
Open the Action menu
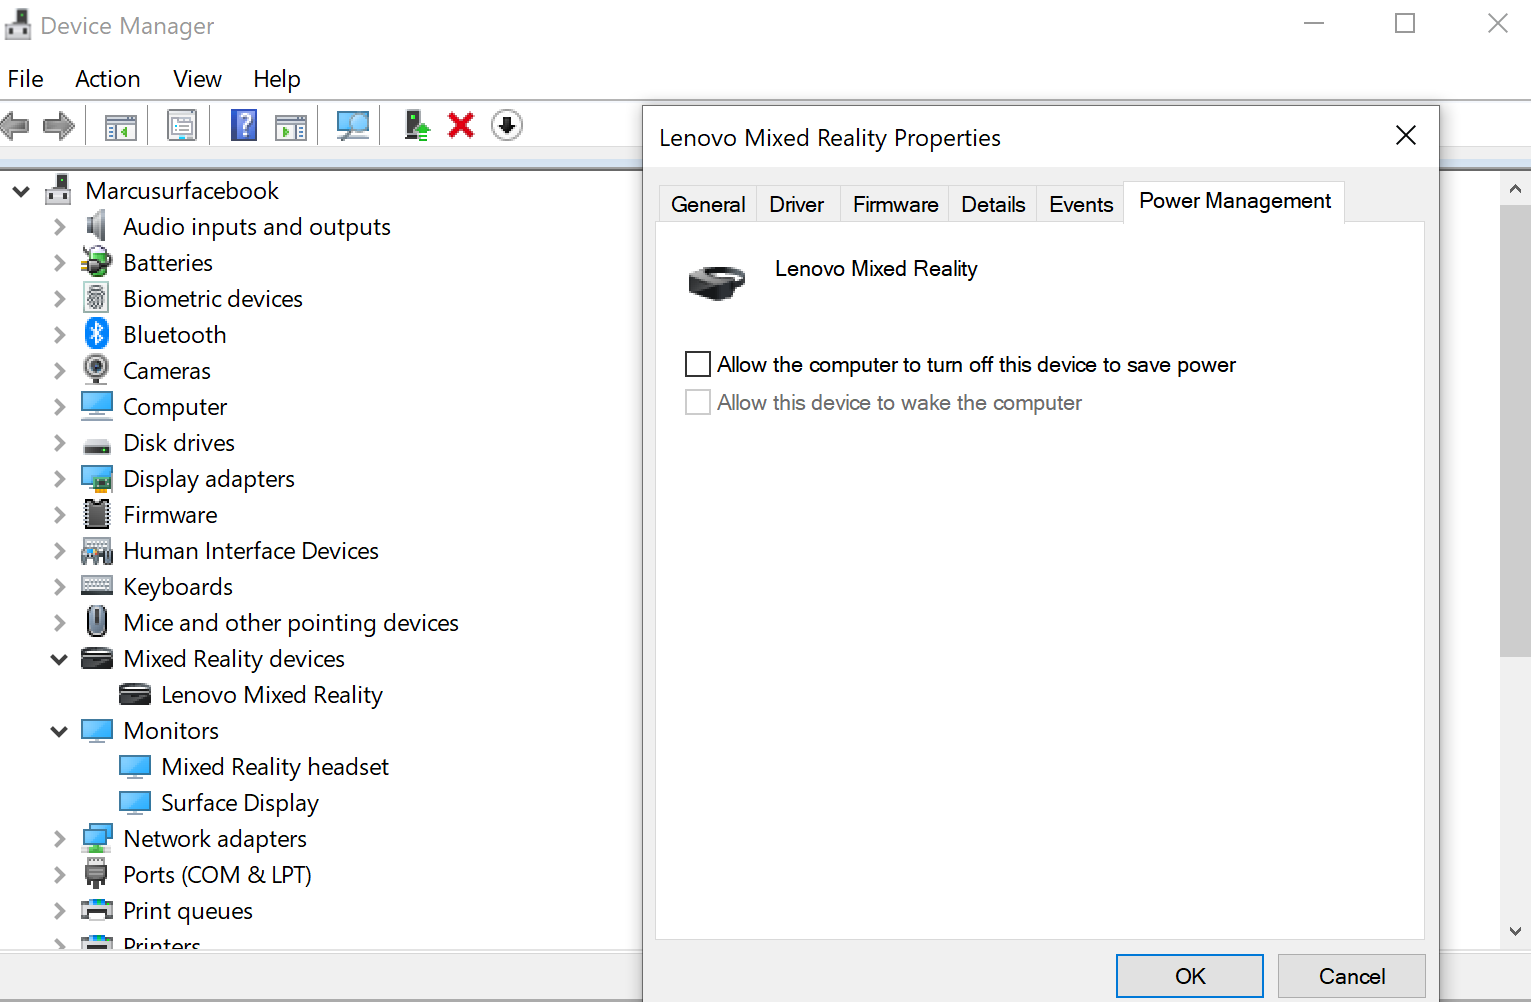click(x=108, y=79)
